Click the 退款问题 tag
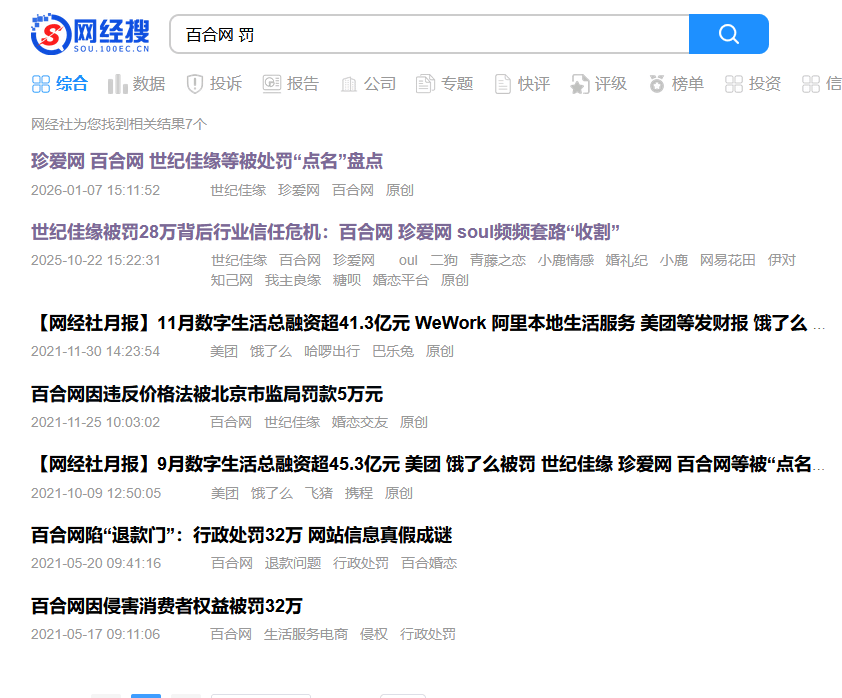 point(293,563)
